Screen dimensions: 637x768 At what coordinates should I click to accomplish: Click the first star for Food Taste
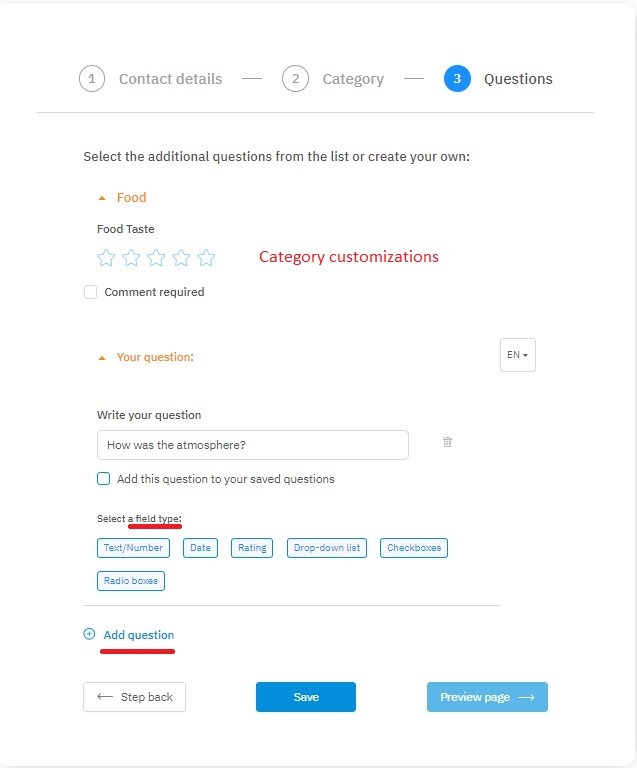(x=106, y=258)
